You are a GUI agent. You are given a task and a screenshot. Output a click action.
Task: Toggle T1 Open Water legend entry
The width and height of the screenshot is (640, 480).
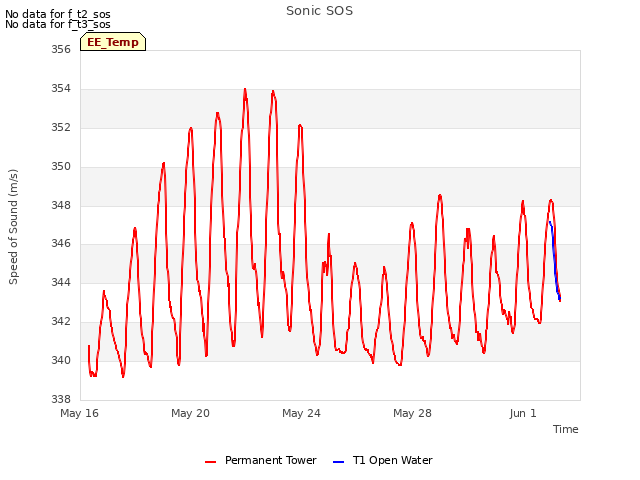pyautogui.click(x=382, y=460)
